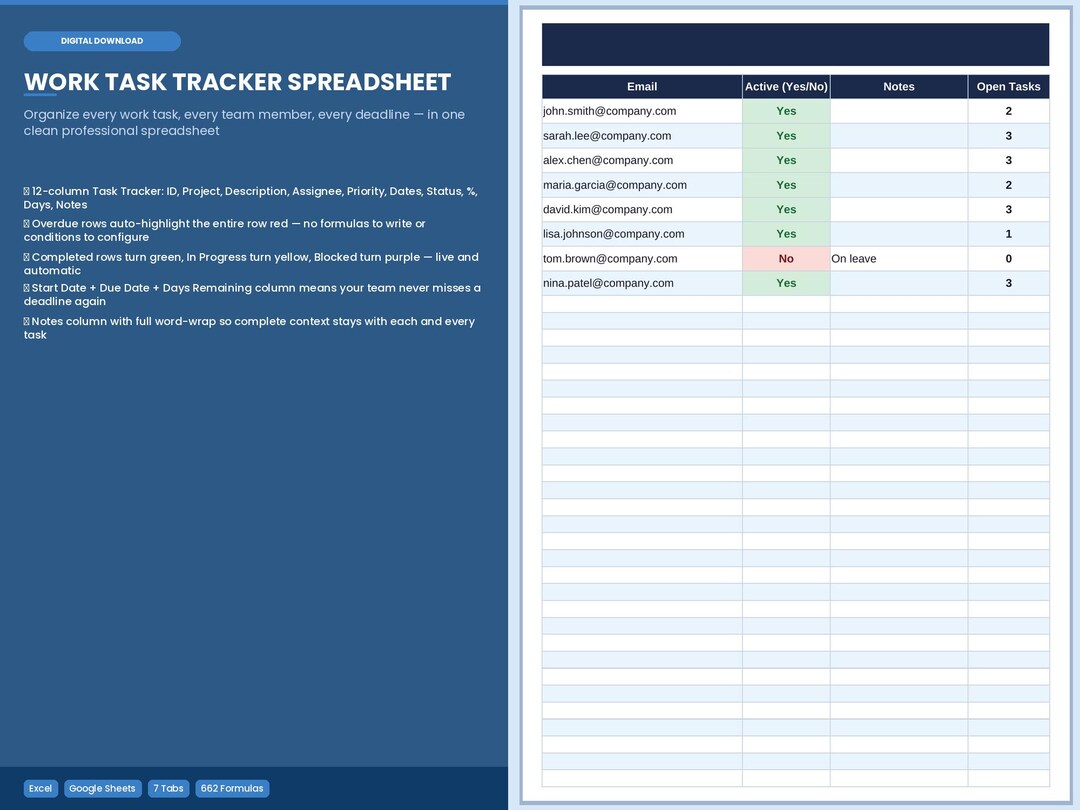
Task: Select cell david.kim@company.com
Action: (x=642, y=209)
